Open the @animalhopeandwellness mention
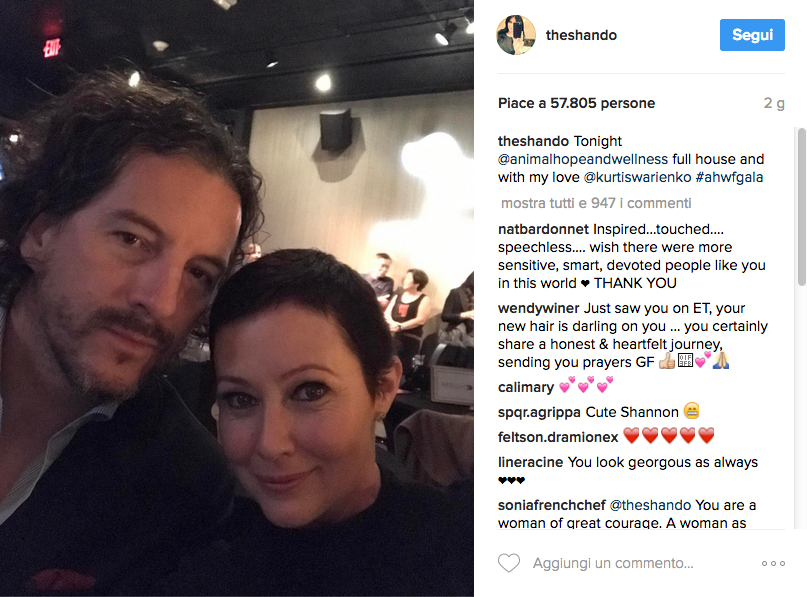This screenshot has height=597, width=807. click(583, 159)
